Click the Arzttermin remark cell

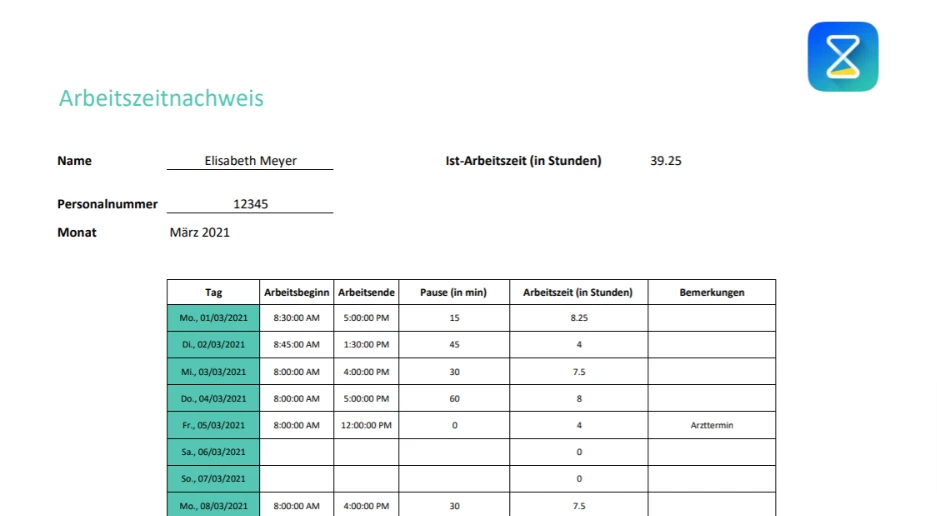pos(711,425)
